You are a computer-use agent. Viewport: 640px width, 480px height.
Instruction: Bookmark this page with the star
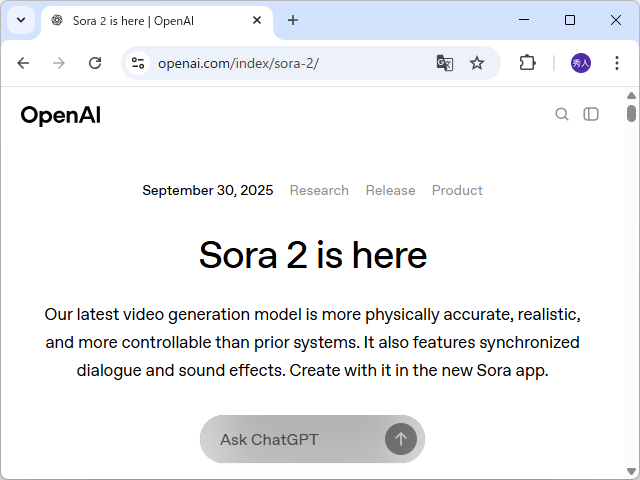pyautogui.click(x=476, y=63)
